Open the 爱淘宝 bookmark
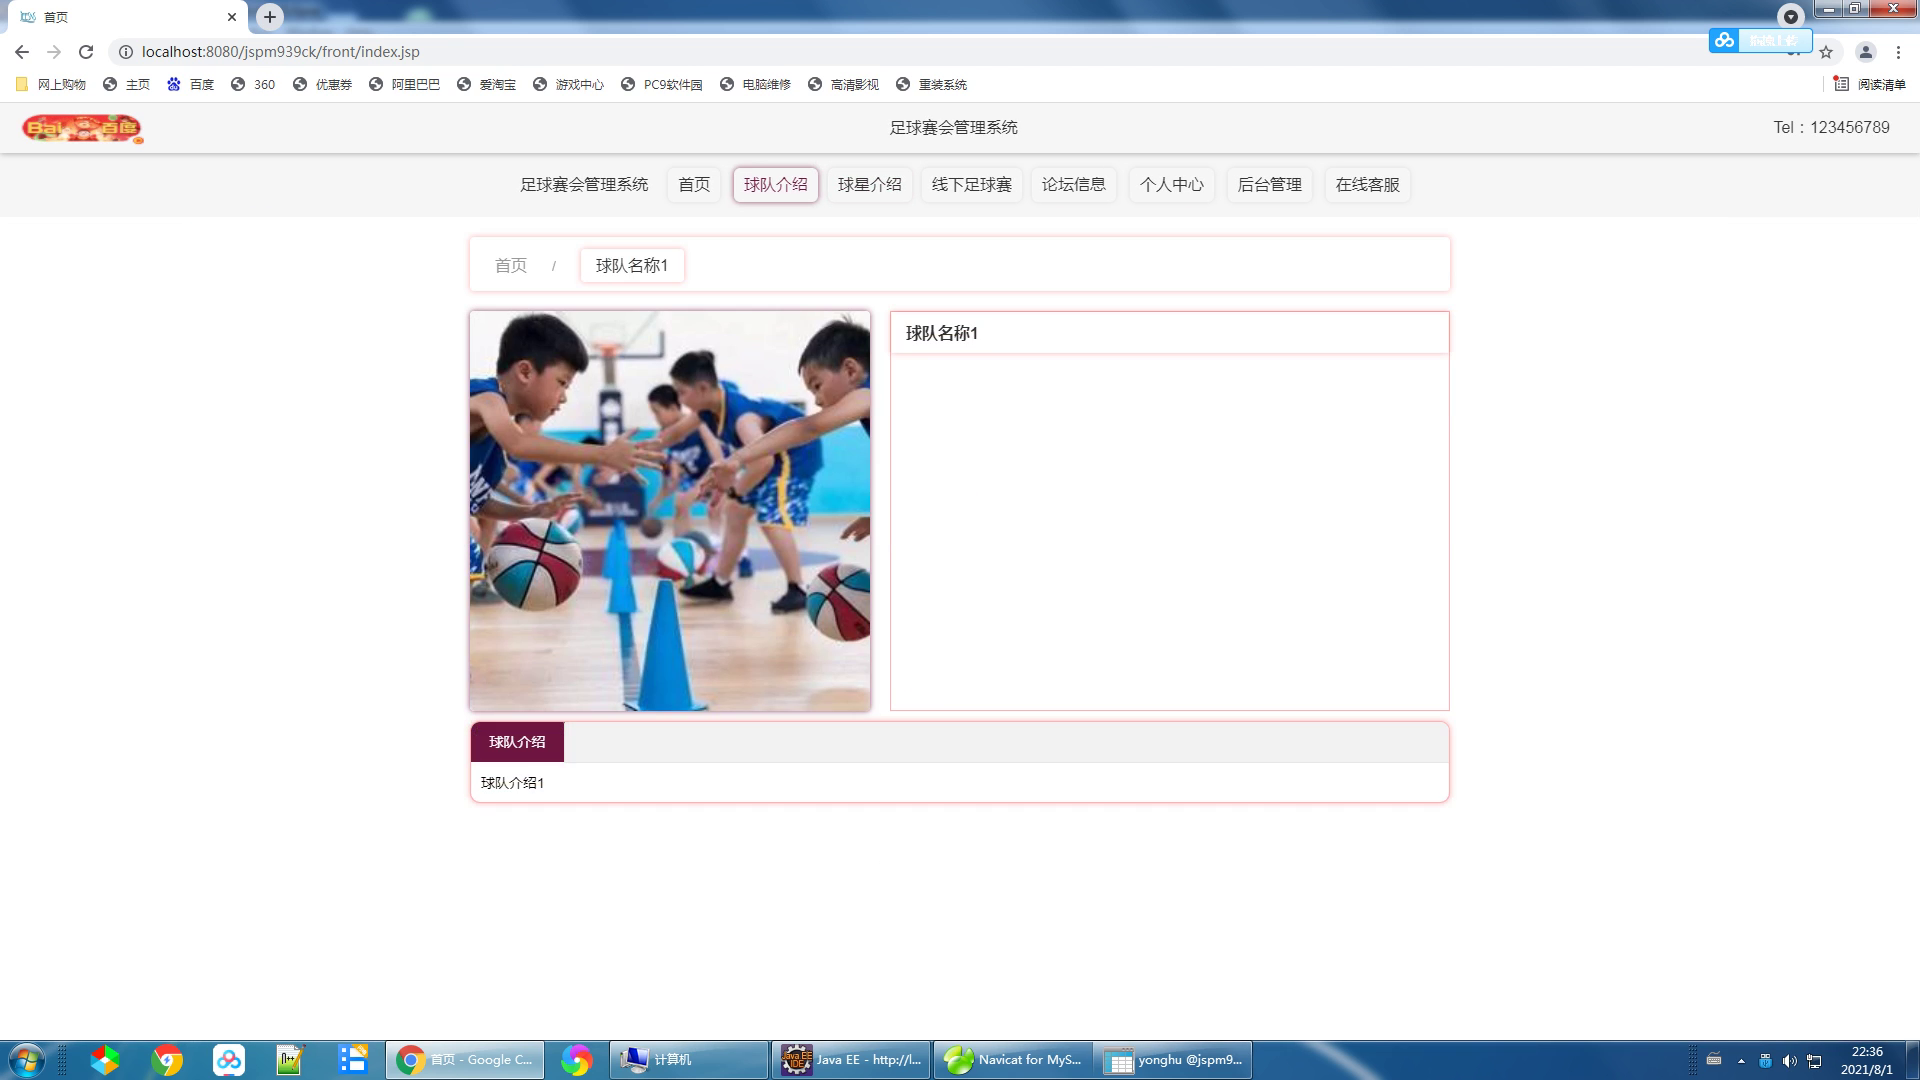1920x1080 pixels. tap(486, 85)
